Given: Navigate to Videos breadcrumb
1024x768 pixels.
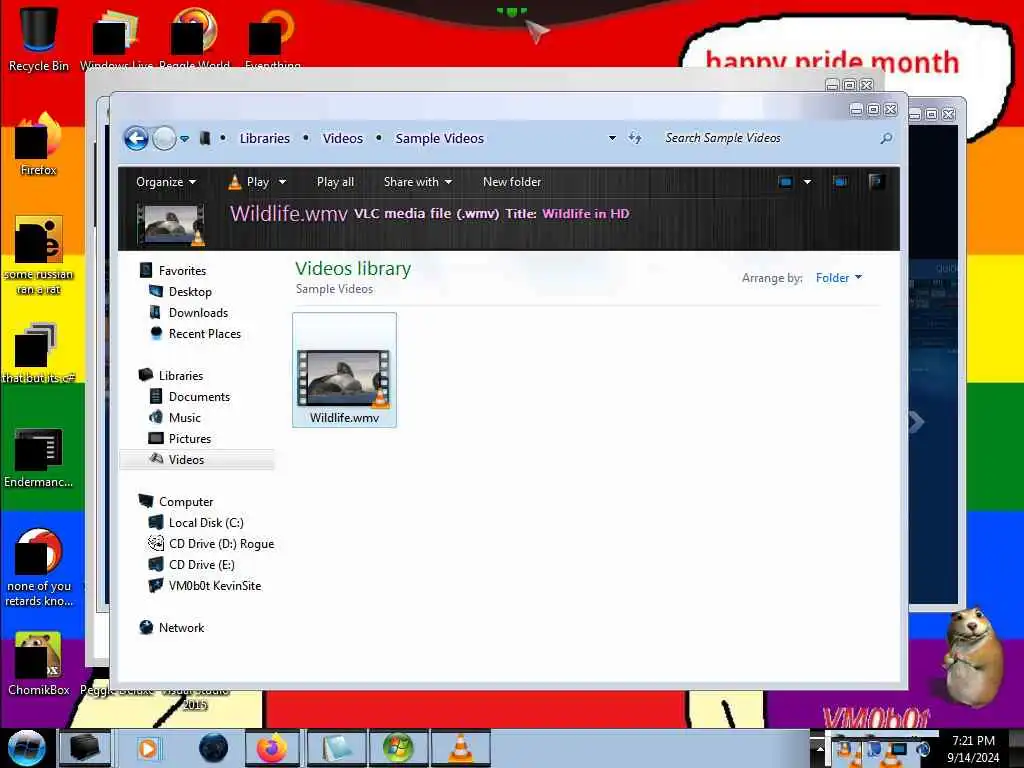Looking at the screenshot, I should point(343,138).
